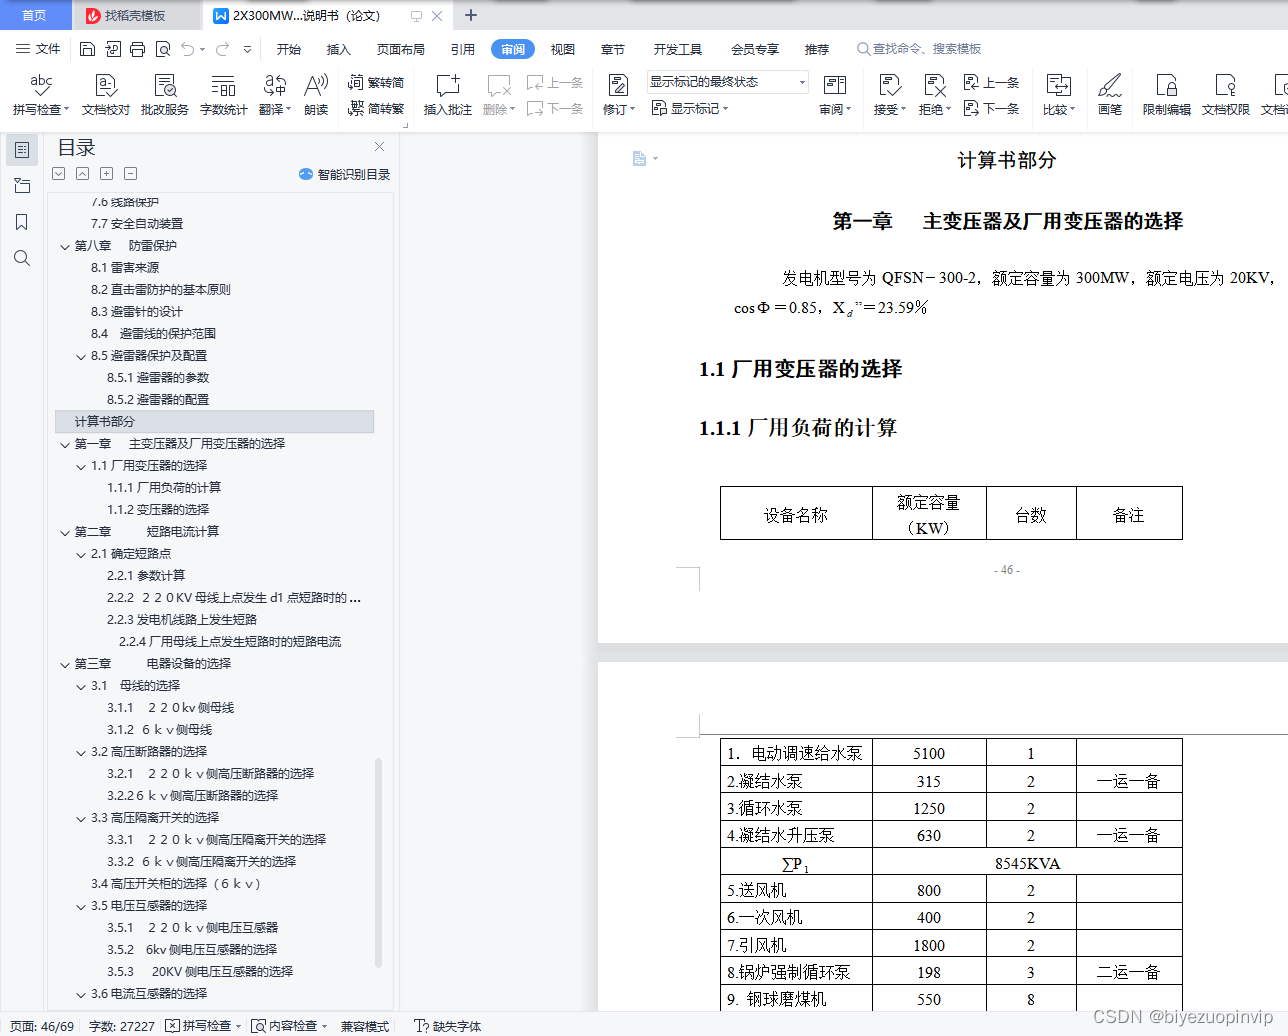Switch to the 引用 ribbon tab
The width and height of the screenshot is (1288, 1036).
[x=463, y=49]
